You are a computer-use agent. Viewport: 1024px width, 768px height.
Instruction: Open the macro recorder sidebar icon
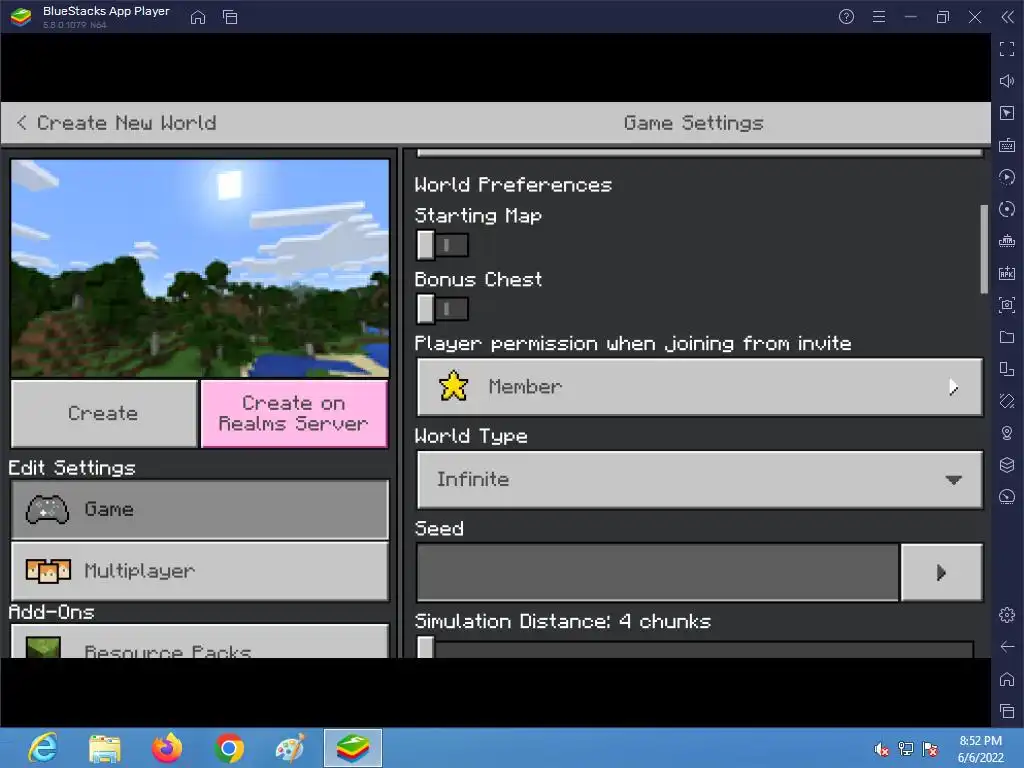[1007, 177]
